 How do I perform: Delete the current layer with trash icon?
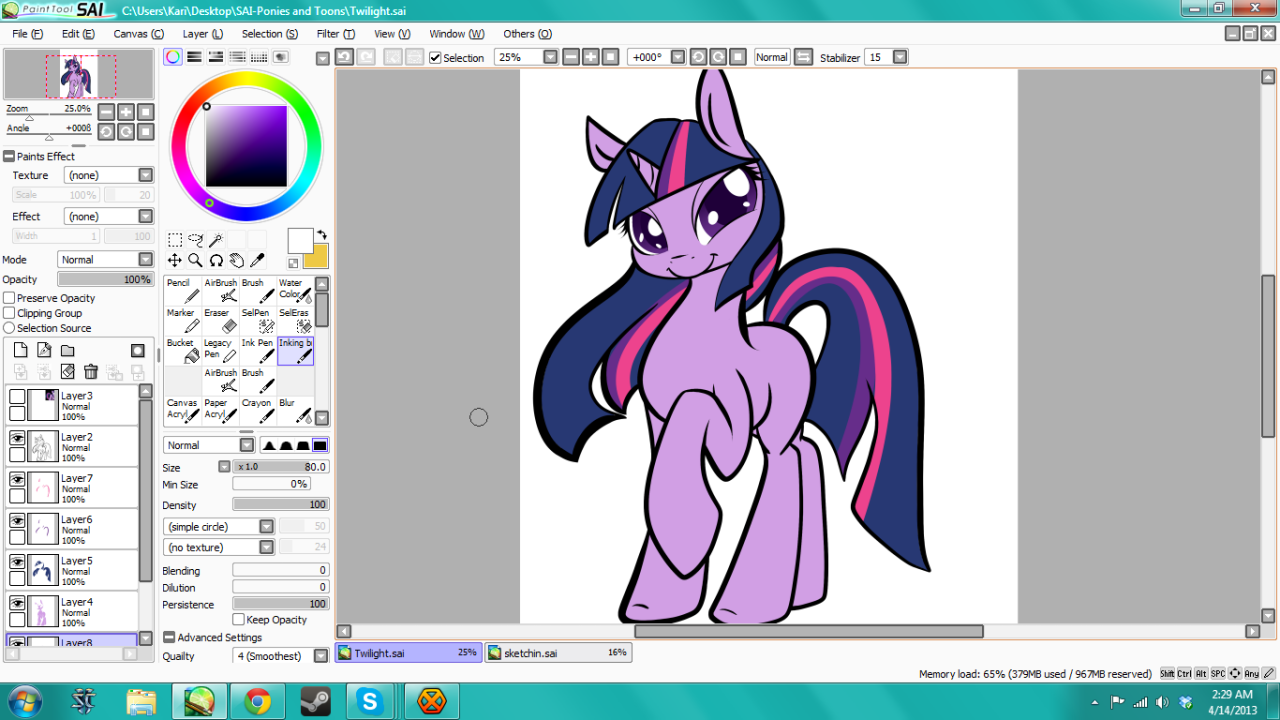(x=91, y=372)
